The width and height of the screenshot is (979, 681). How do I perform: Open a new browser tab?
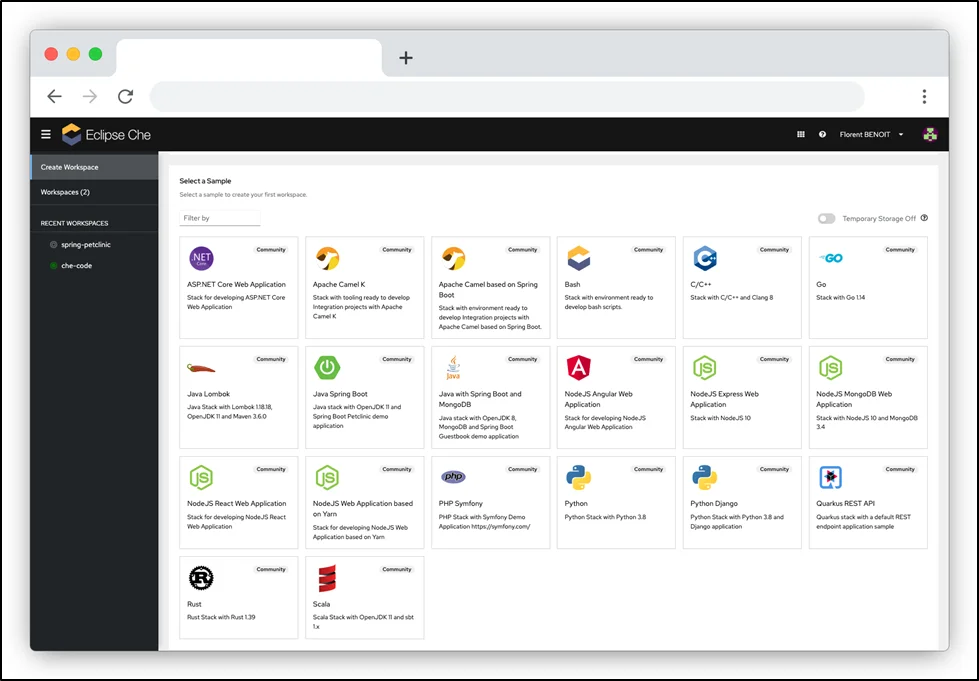tap(406, 58)
